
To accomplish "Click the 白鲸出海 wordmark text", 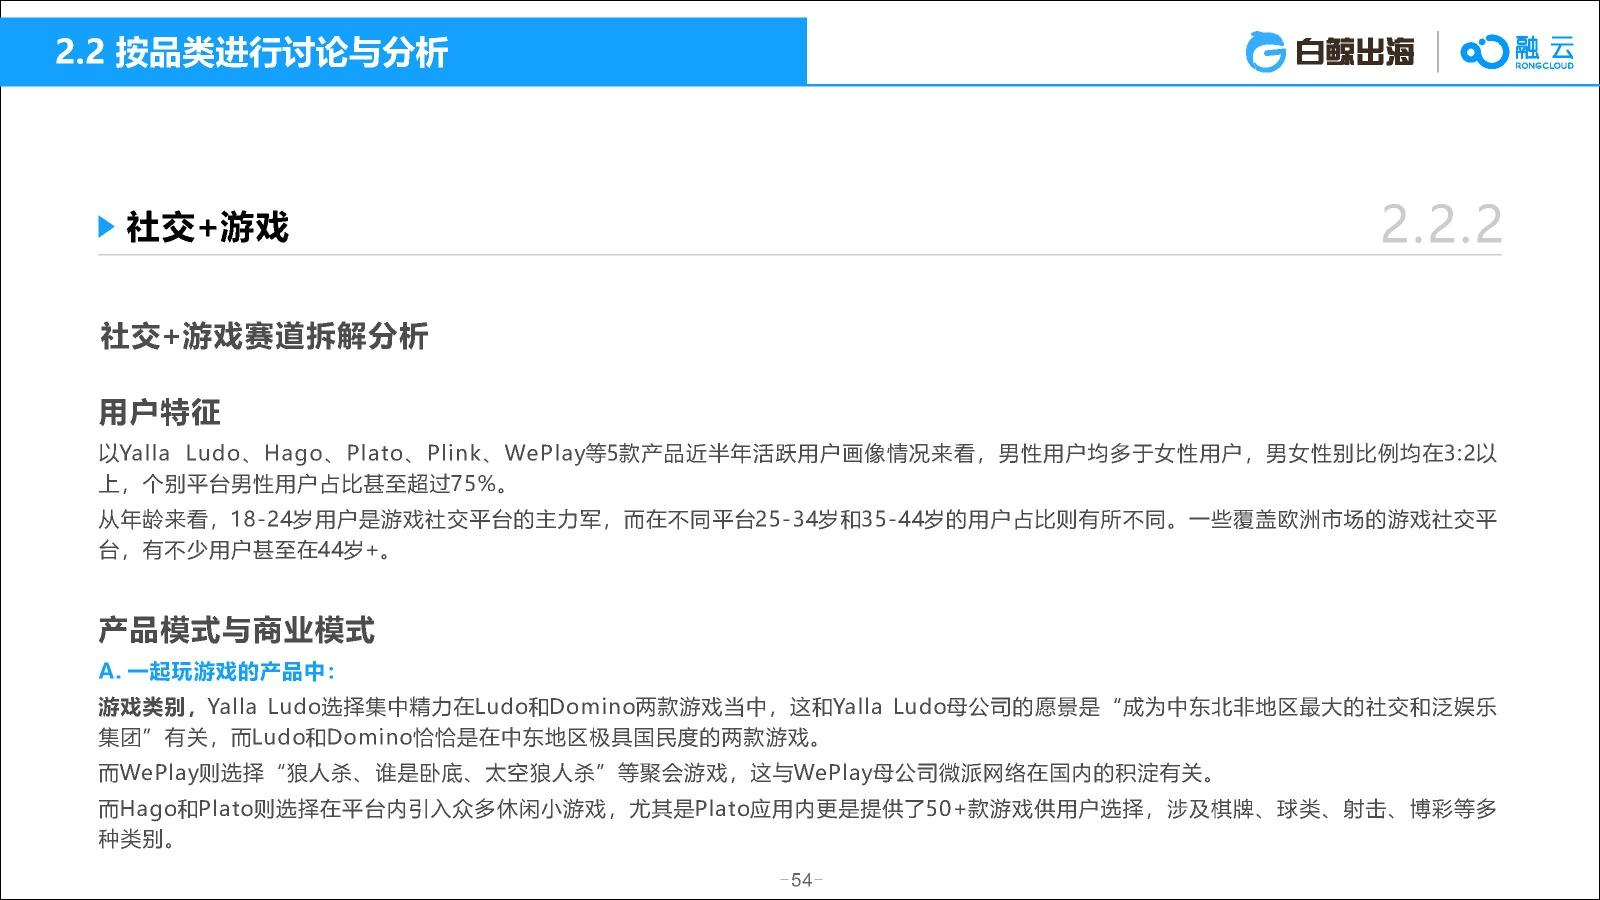I will coord(1355,52).
